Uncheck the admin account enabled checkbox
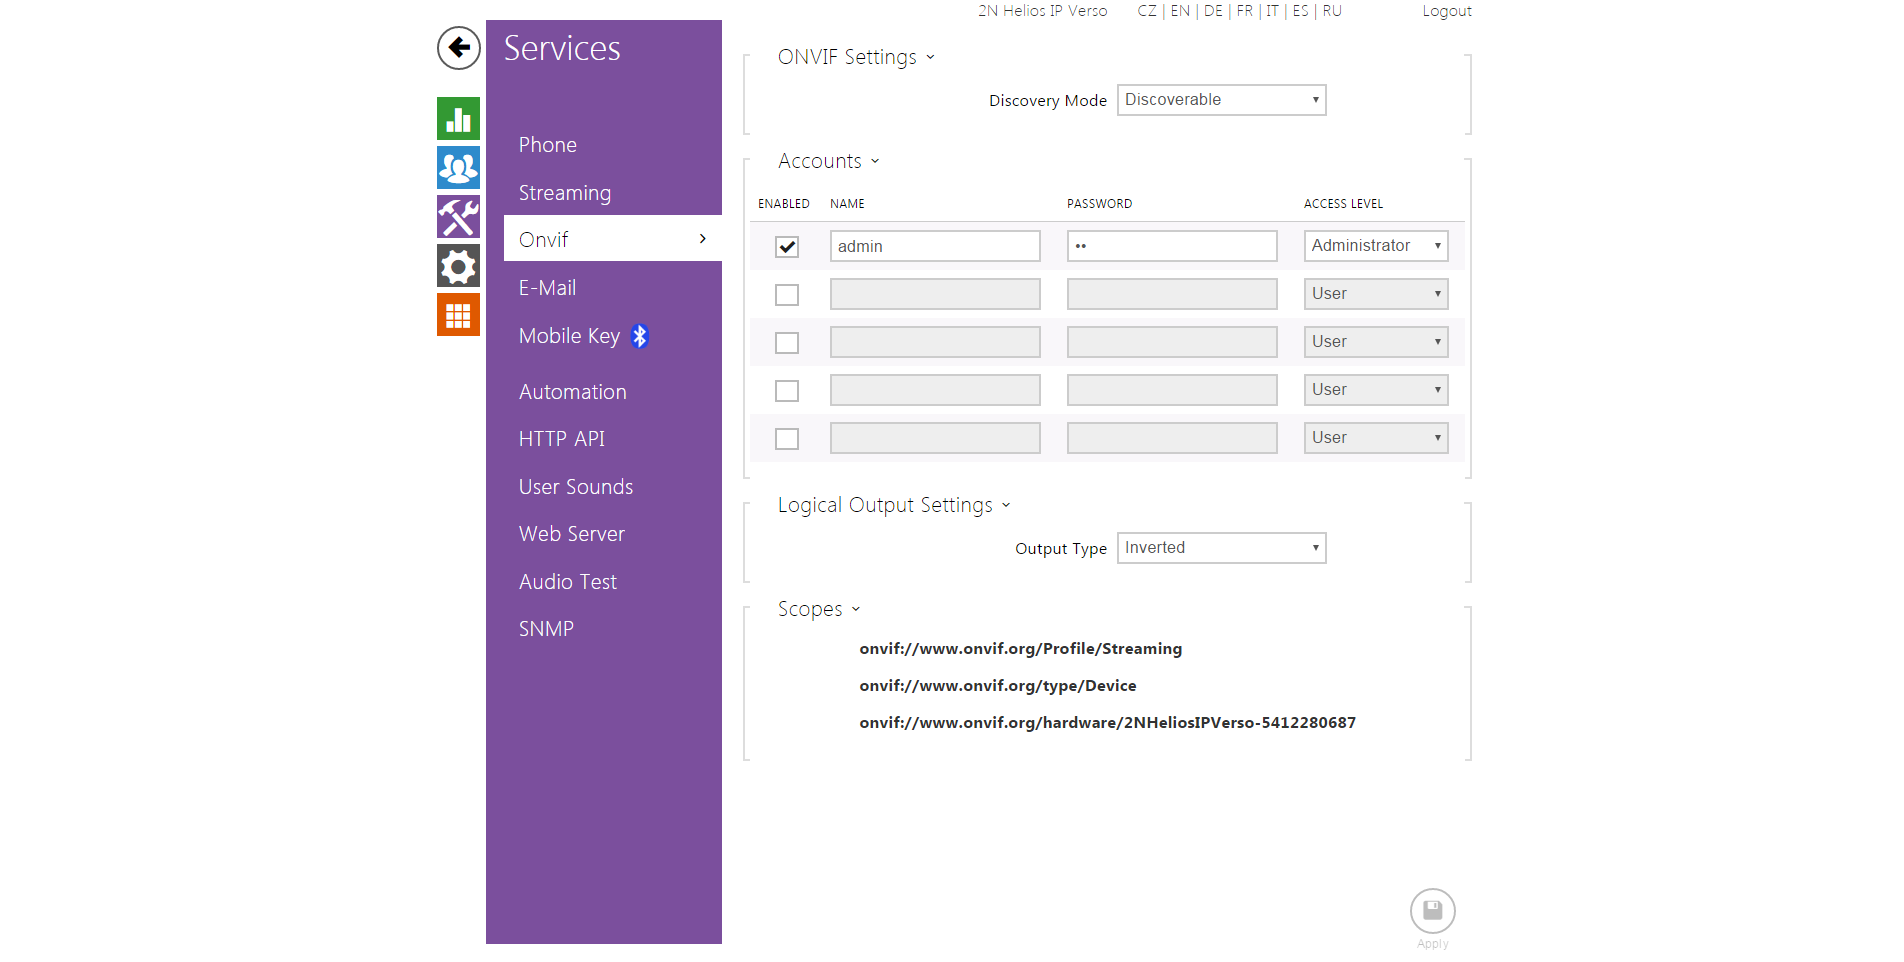1904x962 pixels. tap(787, 247)
